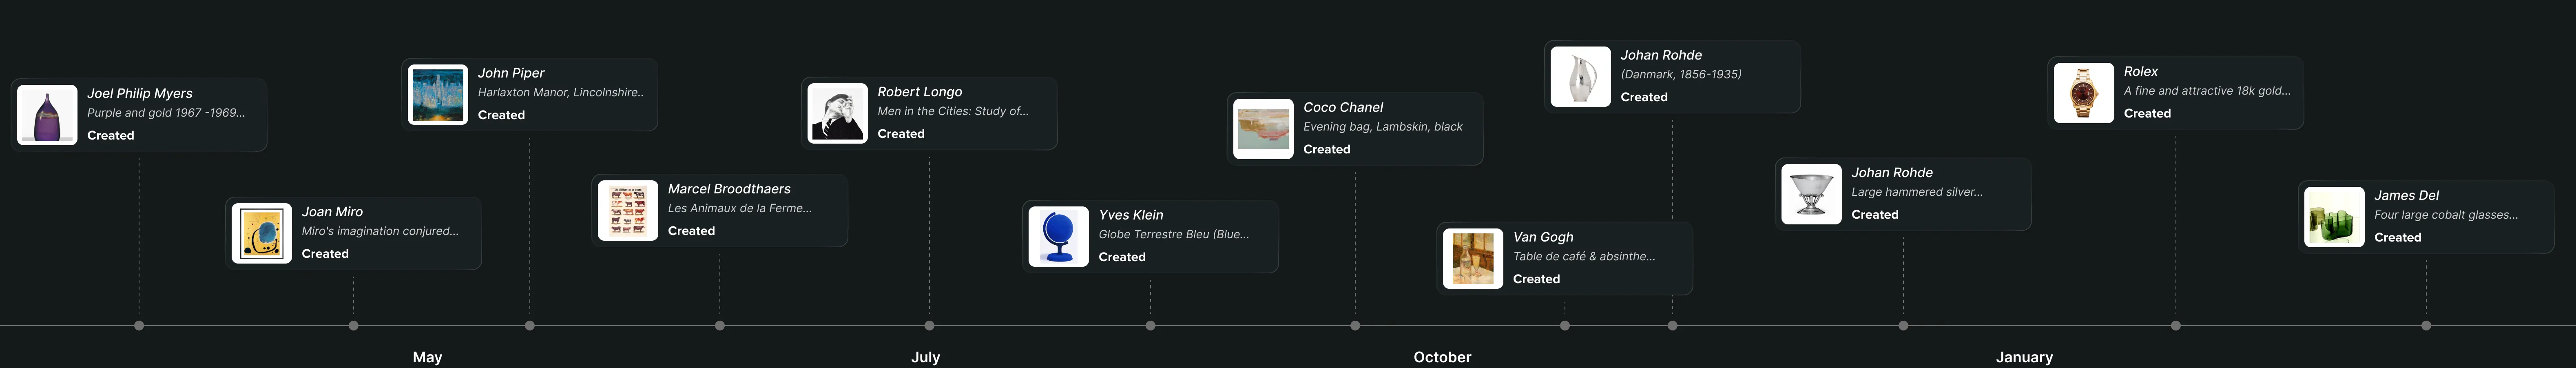The width and height of the screenshot is (2576, 368).
Task: Click the James Del cobalt glasses thumbnail
Action: pos(2334,217)
